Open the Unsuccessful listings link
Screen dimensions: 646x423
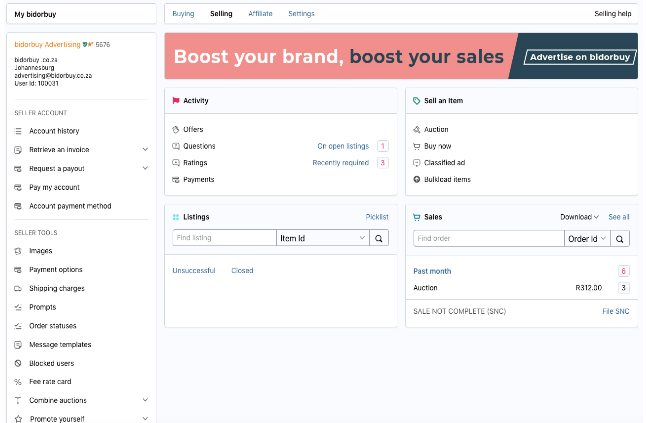[194, 271]
